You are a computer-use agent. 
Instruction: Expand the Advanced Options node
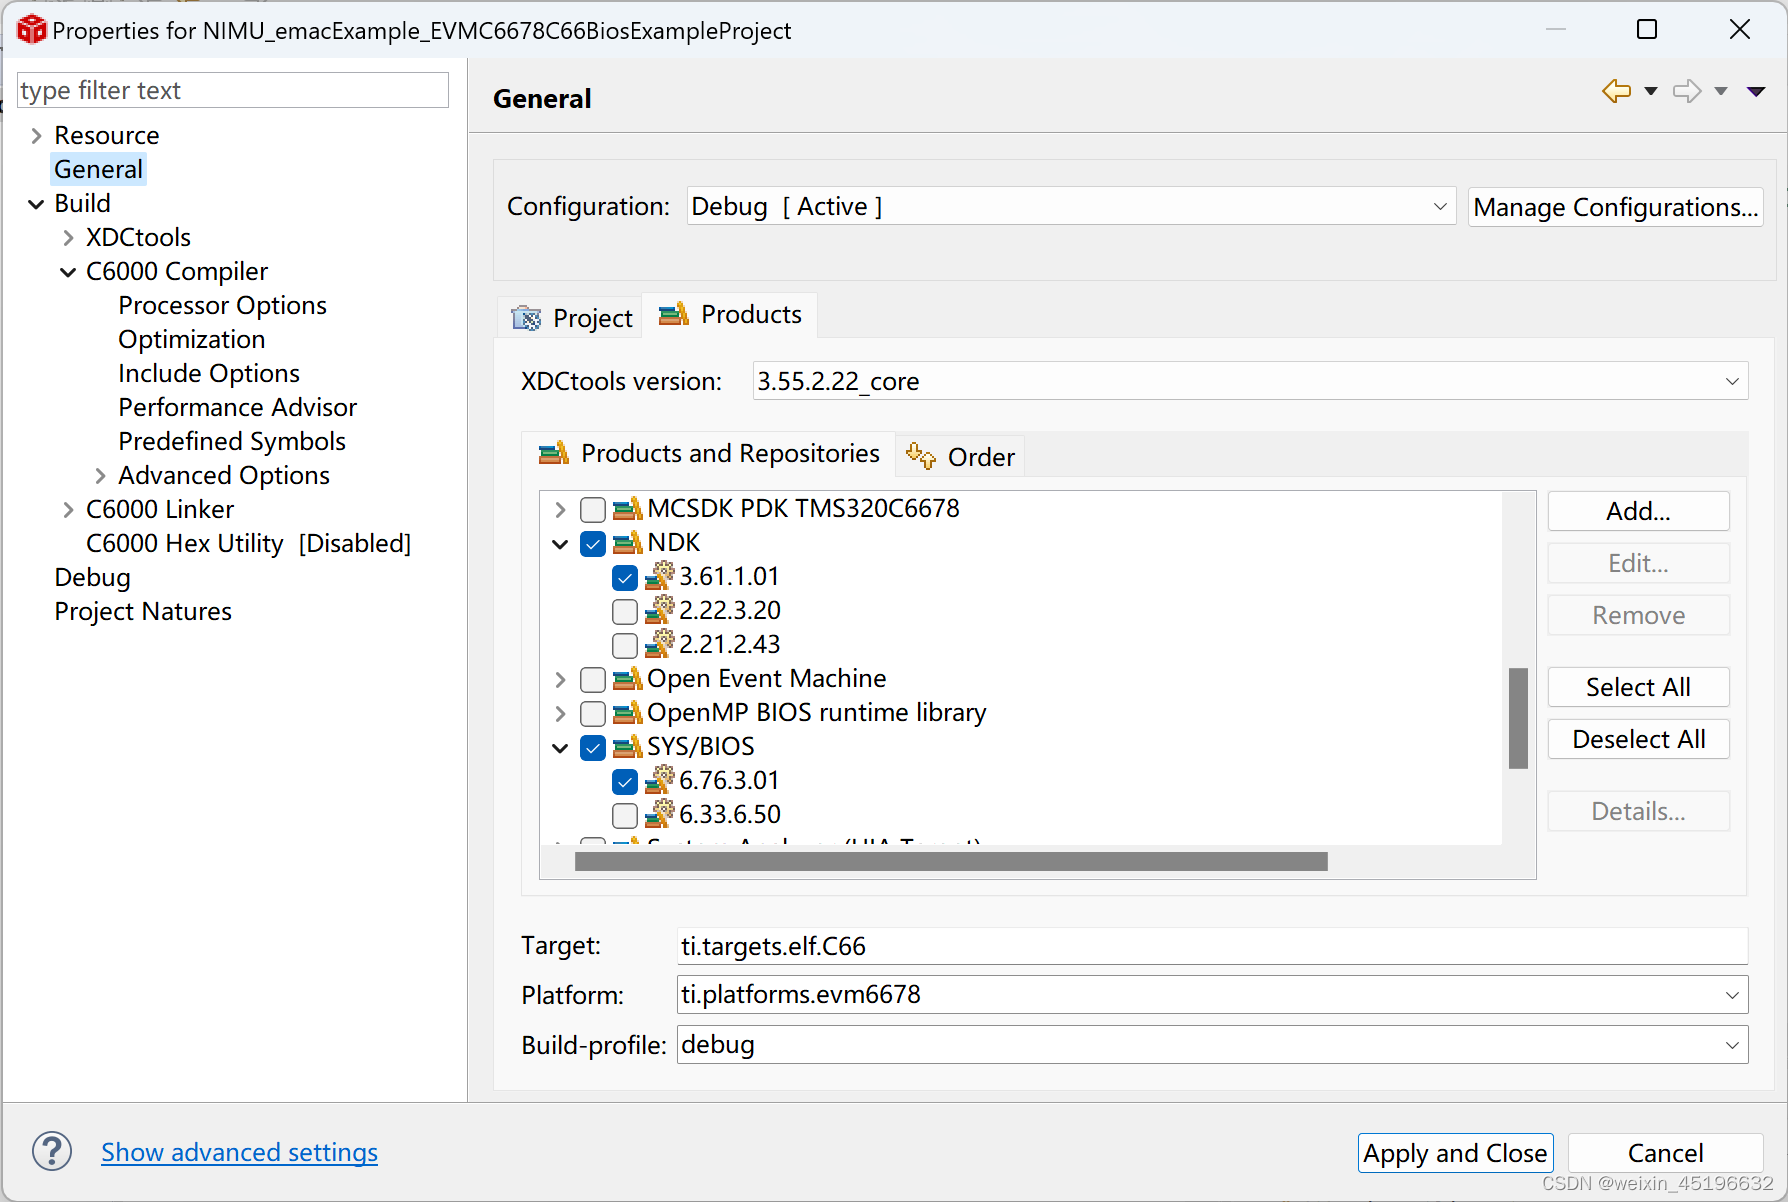100,476
